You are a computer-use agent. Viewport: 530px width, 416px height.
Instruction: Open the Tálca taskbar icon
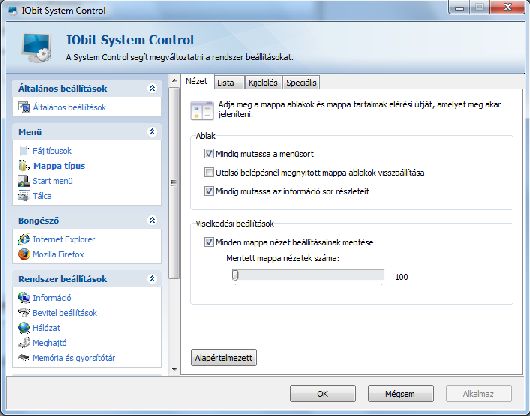24,196
